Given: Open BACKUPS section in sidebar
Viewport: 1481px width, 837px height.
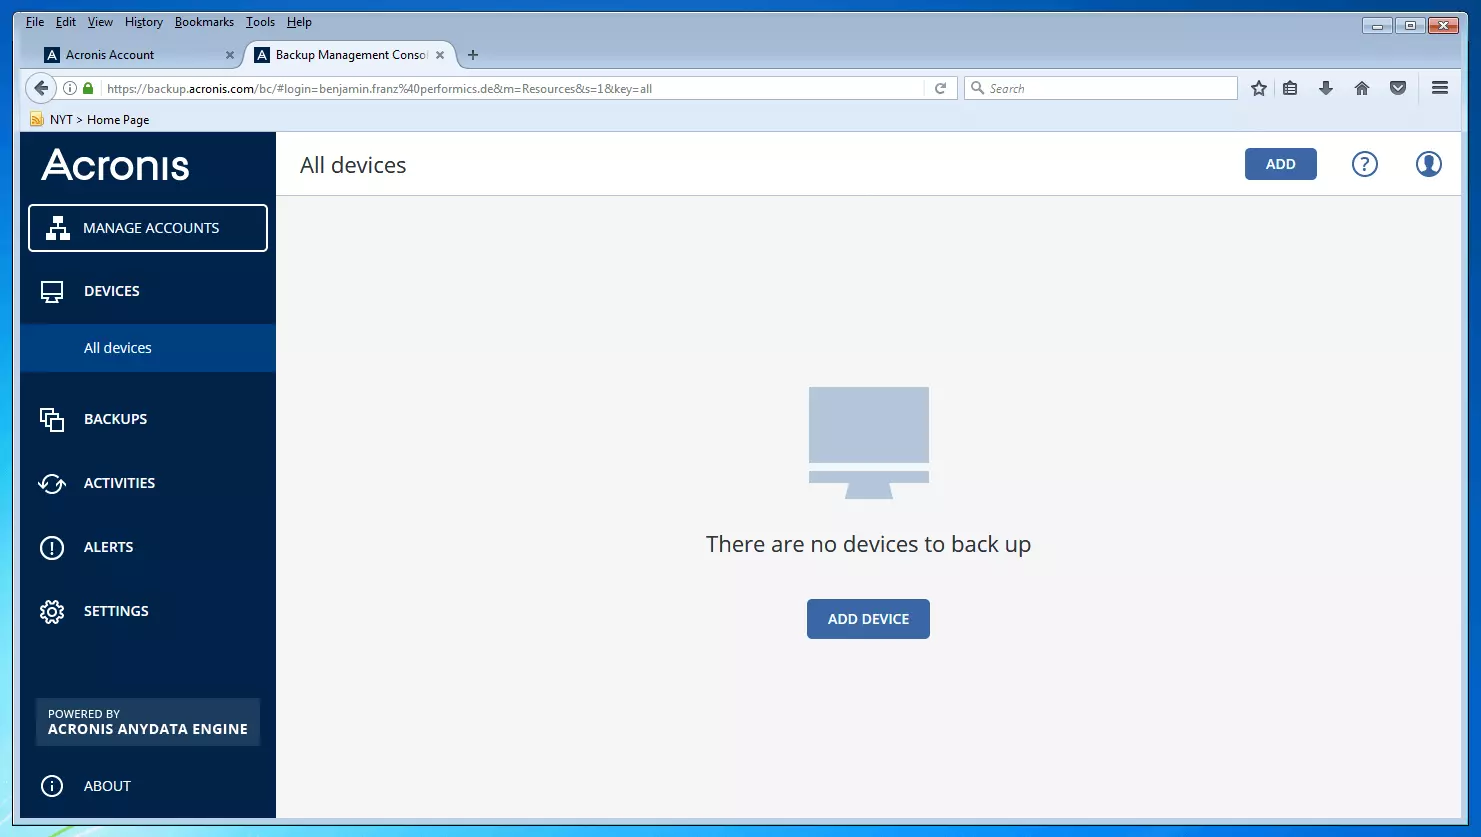Looking at the screenshot, I should pyautogui.click(x=148, y=419).
